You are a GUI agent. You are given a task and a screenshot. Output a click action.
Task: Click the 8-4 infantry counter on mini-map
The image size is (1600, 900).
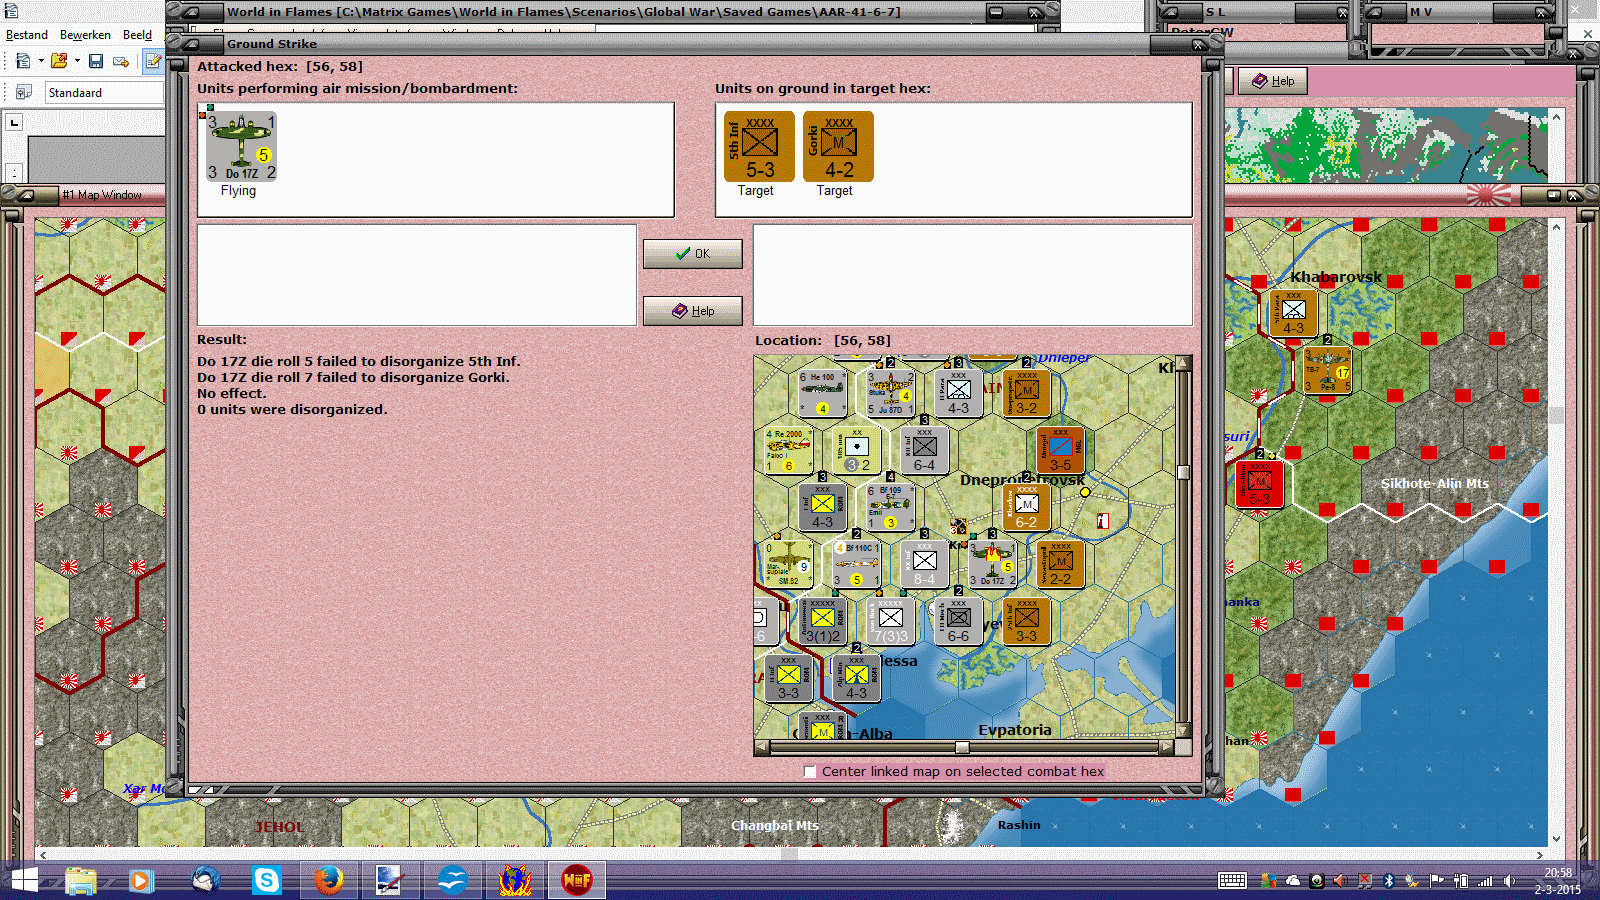tap(924, 564)
